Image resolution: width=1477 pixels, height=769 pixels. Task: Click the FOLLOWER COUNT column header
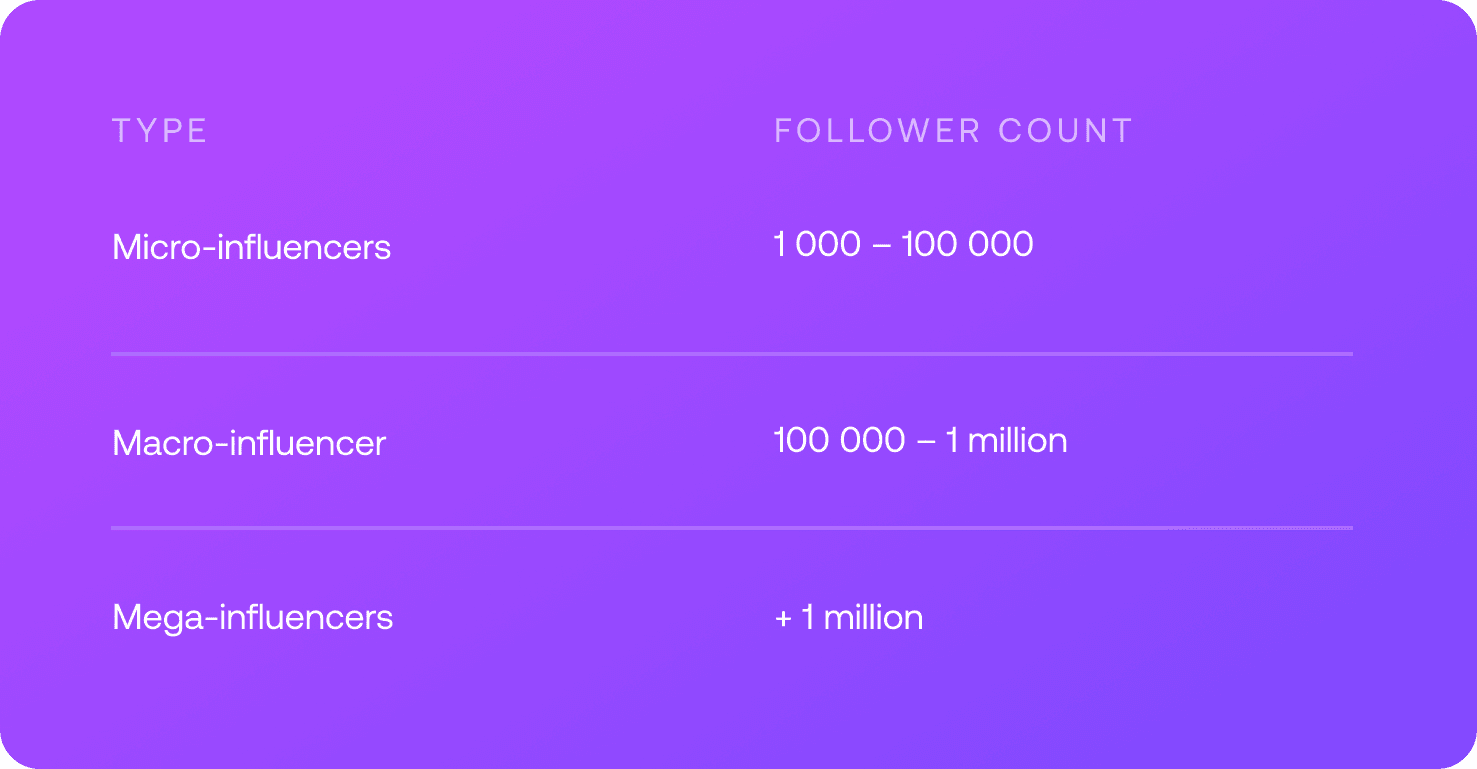point(953,131)
